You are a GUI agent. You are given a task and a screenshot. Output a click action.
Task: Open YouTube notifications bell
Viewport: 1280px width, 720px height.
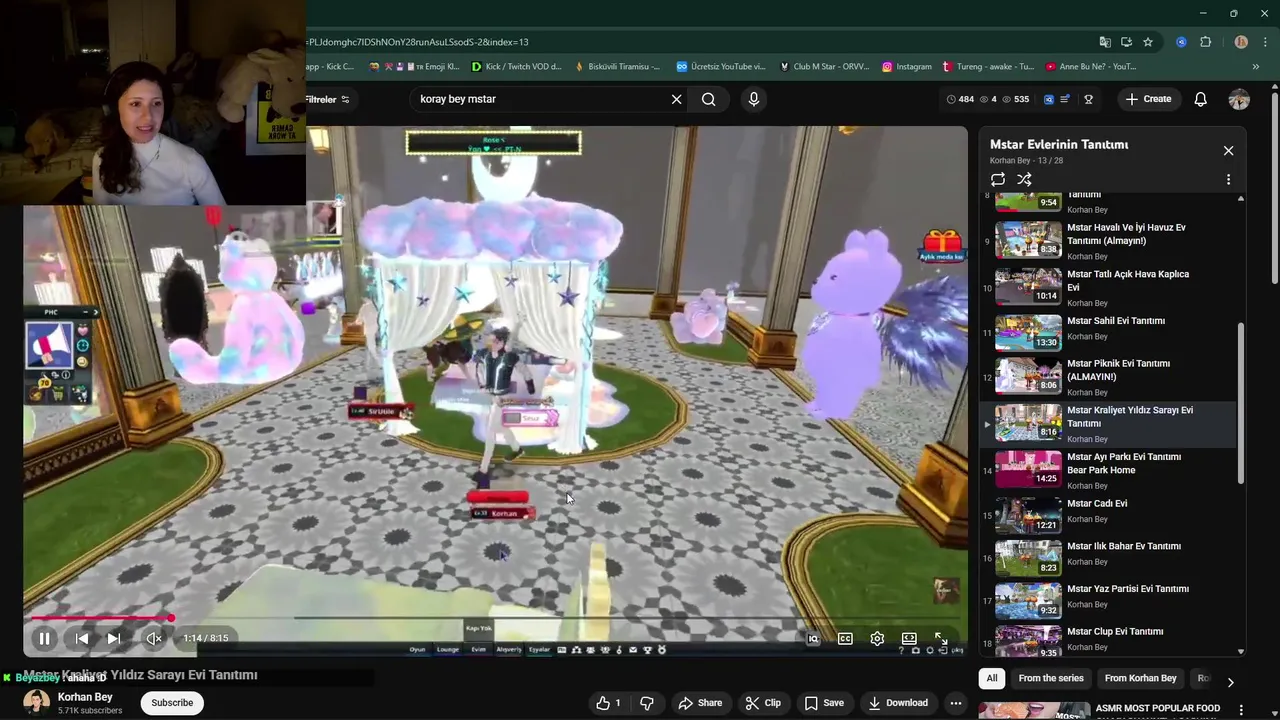point(1200,99)
